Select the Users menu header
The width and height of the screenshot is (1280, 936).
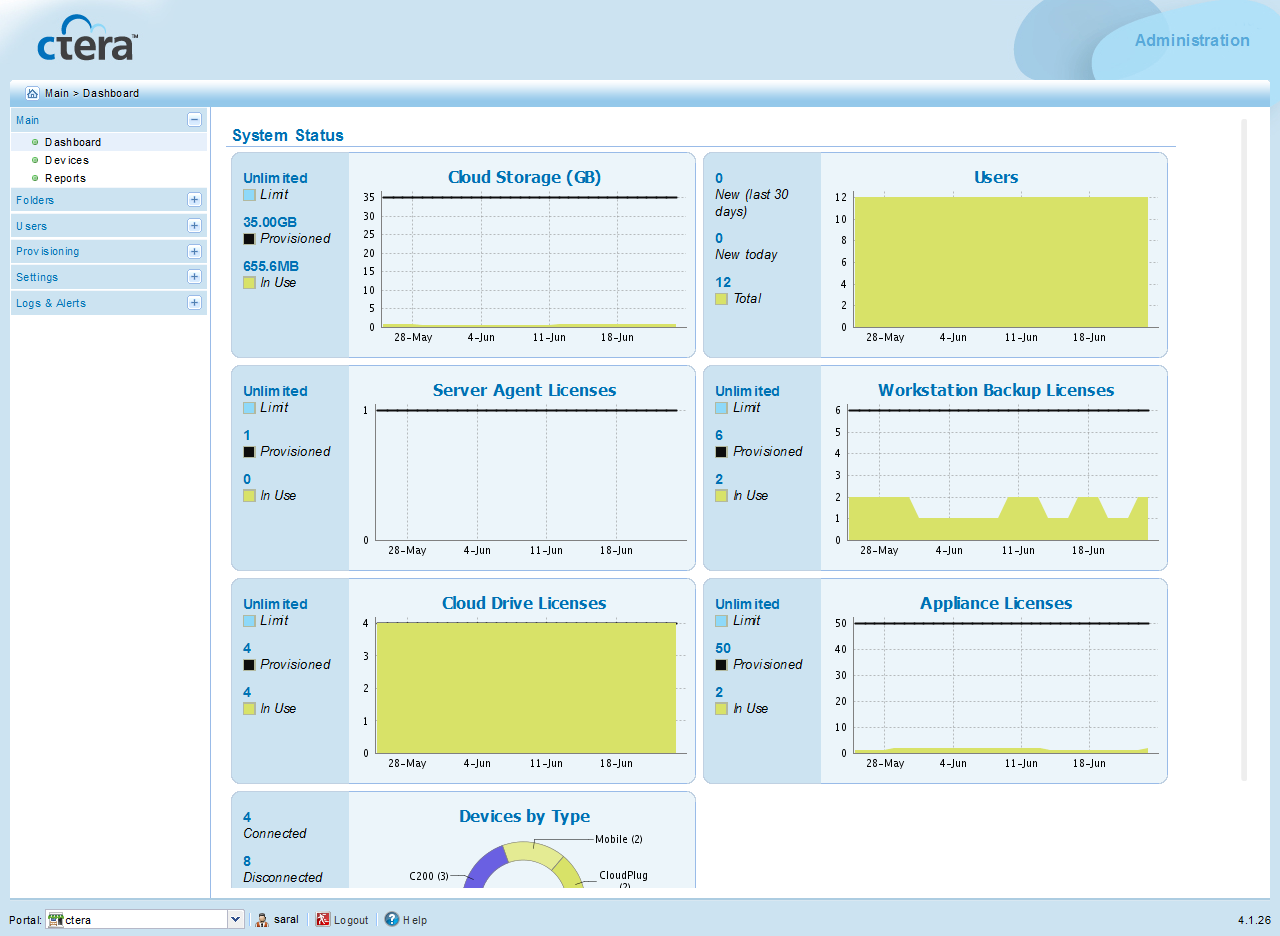point(109,226)
